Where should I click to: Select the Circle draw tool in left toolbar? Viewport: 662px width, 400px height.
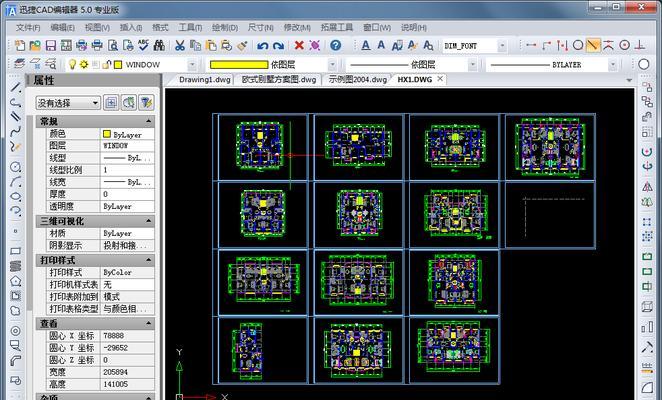click(x=15, y=166)
